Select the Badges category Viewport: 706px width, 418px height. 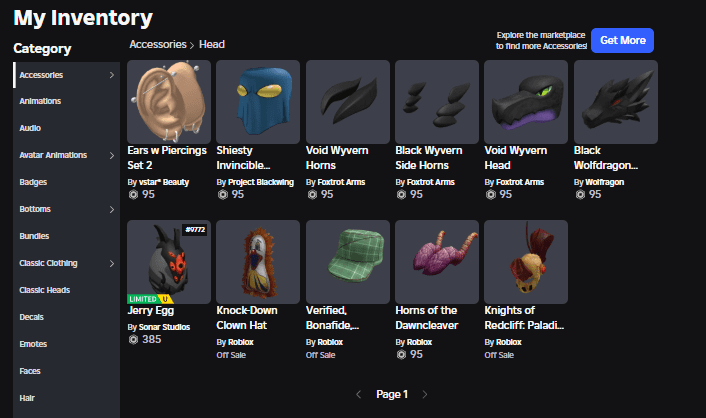33,182
